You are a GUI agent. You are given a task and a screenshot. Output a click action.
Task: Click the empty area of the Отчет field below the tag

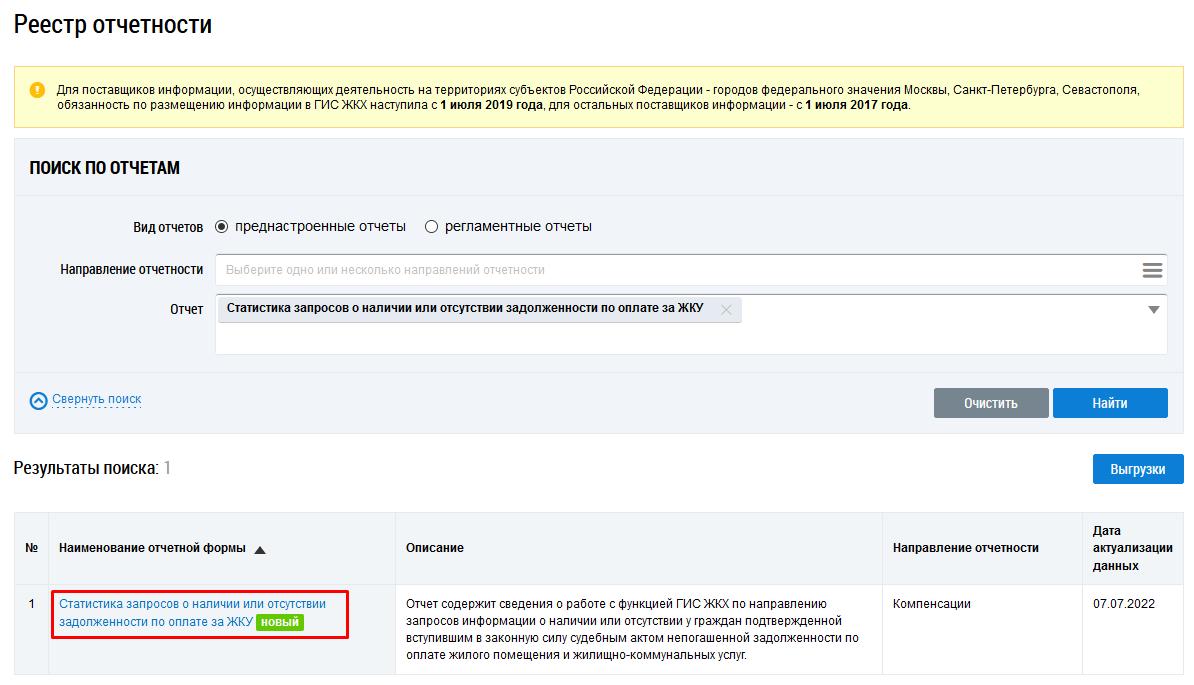point(690,339)
